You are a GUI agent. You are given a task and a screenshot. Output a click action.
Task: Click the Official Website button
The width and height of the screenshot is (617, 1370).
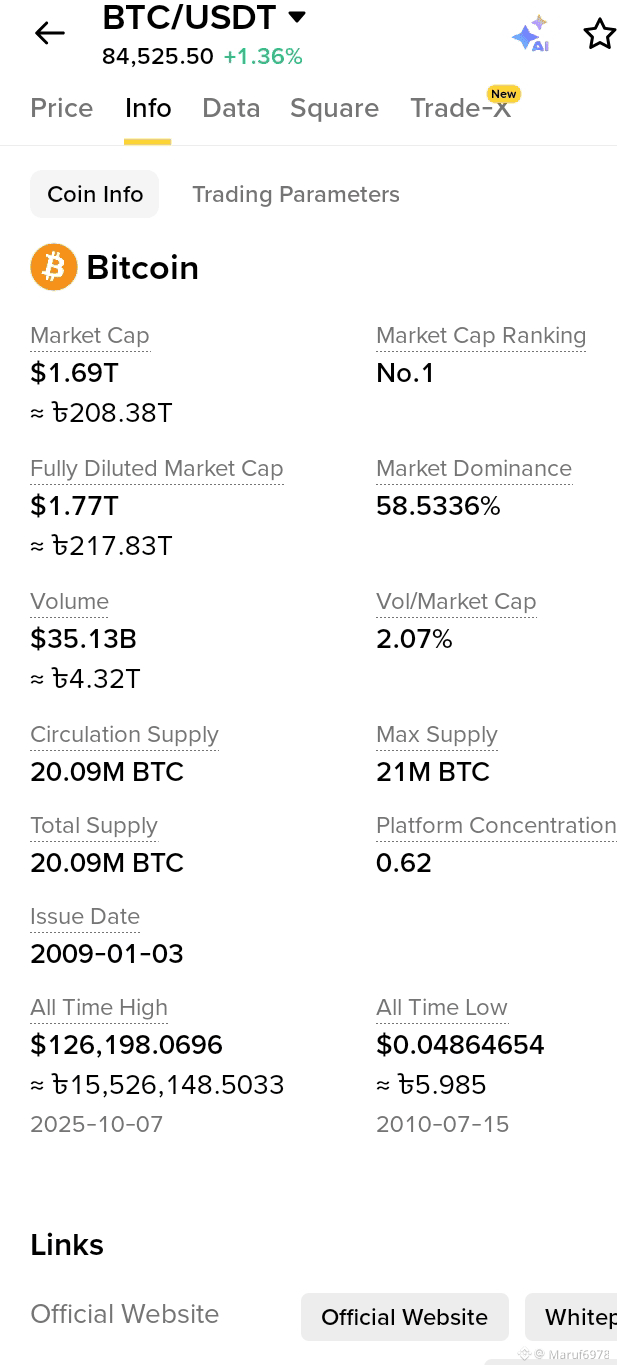pyautogui.click(x=405, y=1317)
